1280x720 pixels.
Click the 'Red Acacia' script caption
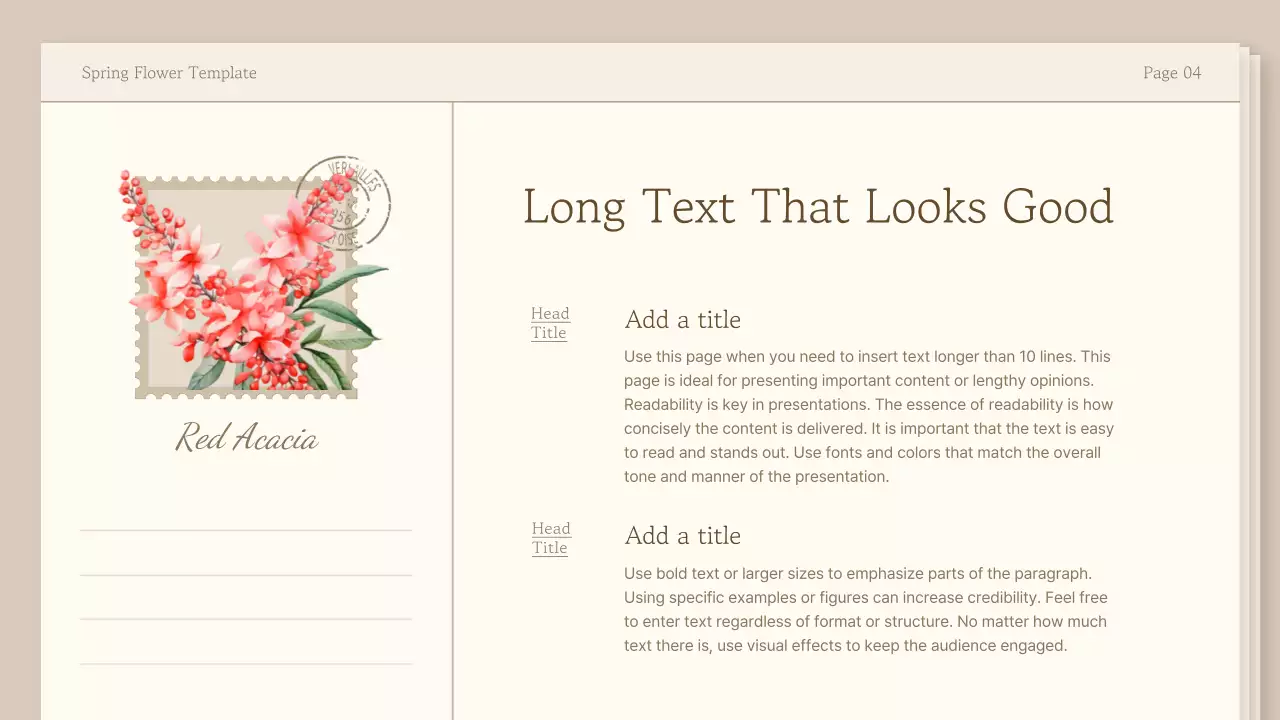246,438
